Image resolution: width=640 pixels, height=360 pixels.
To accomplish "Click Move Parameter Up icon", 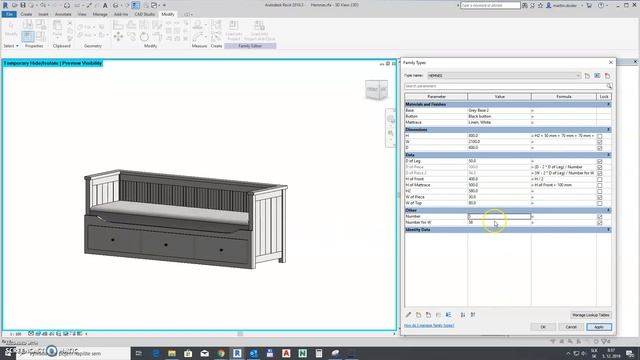I will pyautogui.click(x=438, y=315).
